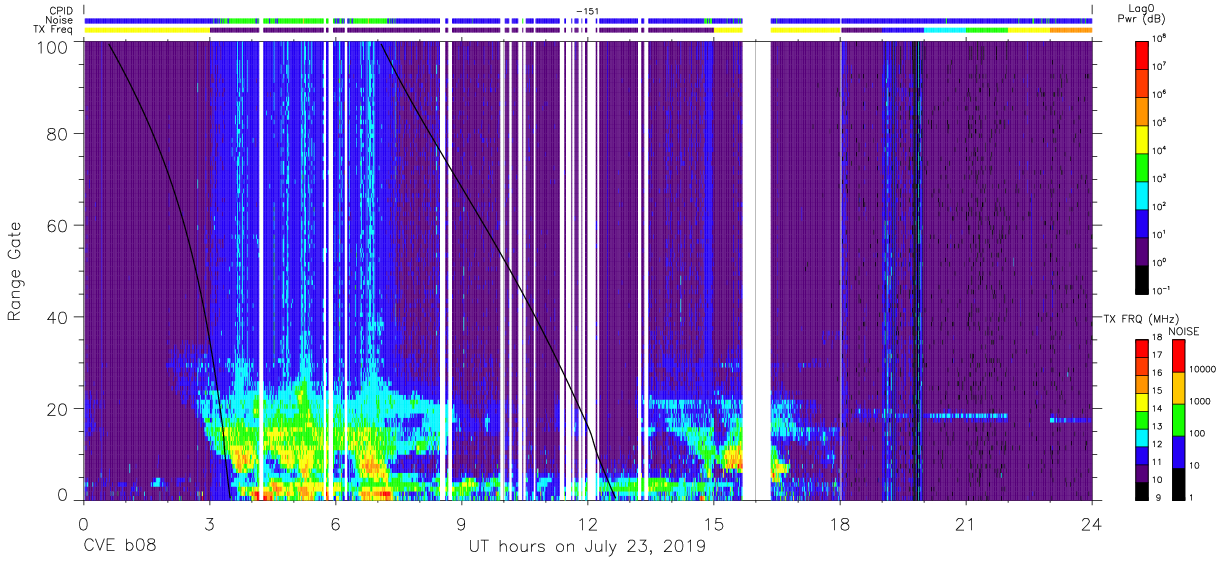Click the green segment of the TX Freq timeline bar

987,30
